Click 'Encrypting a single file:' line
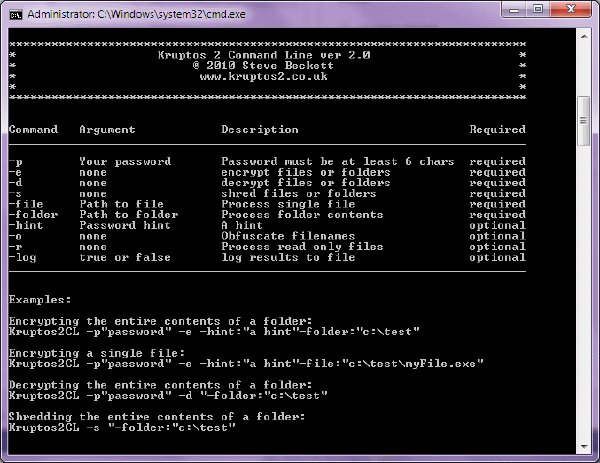This screenshot has height=463, width=600. [x=97, y=353]
